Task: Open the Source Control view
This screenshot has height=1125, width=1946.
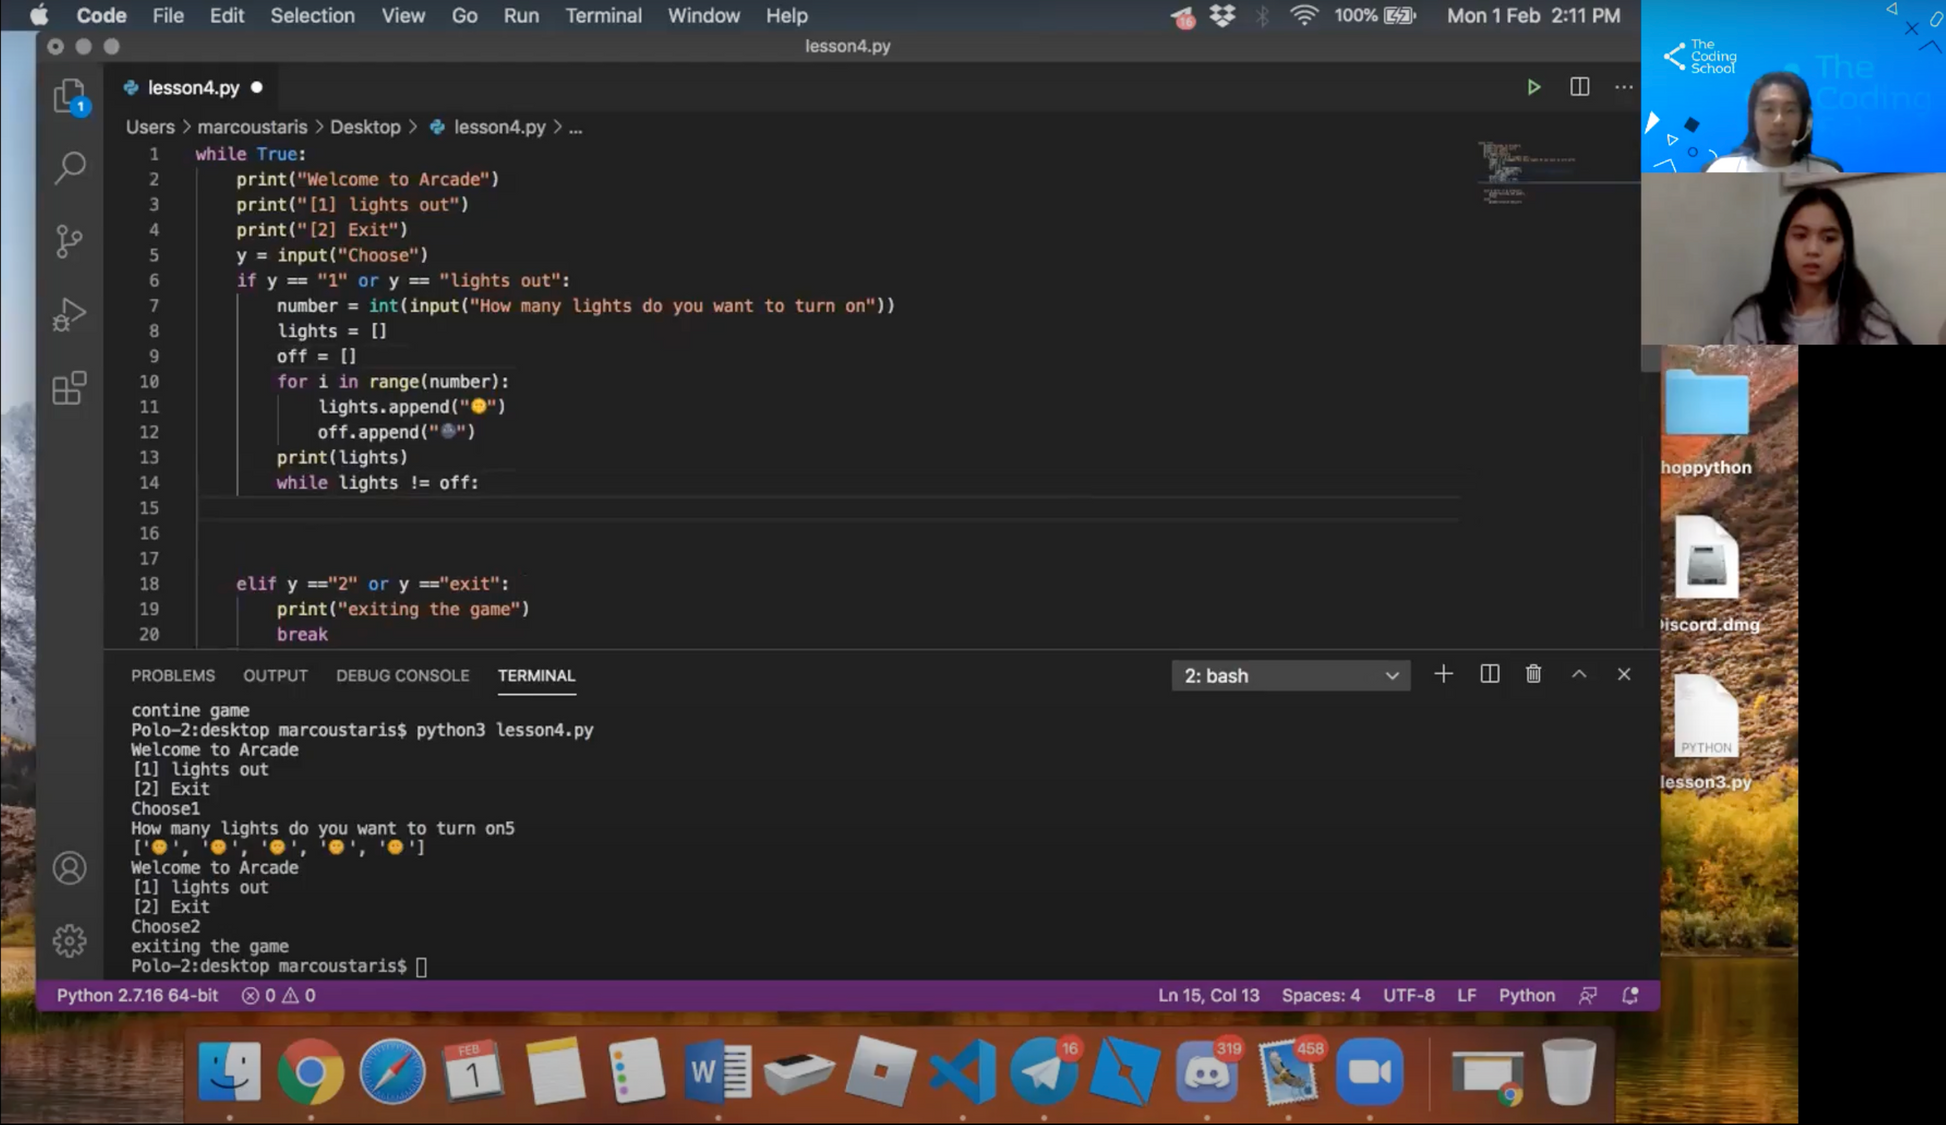Action: coord(70,240)
